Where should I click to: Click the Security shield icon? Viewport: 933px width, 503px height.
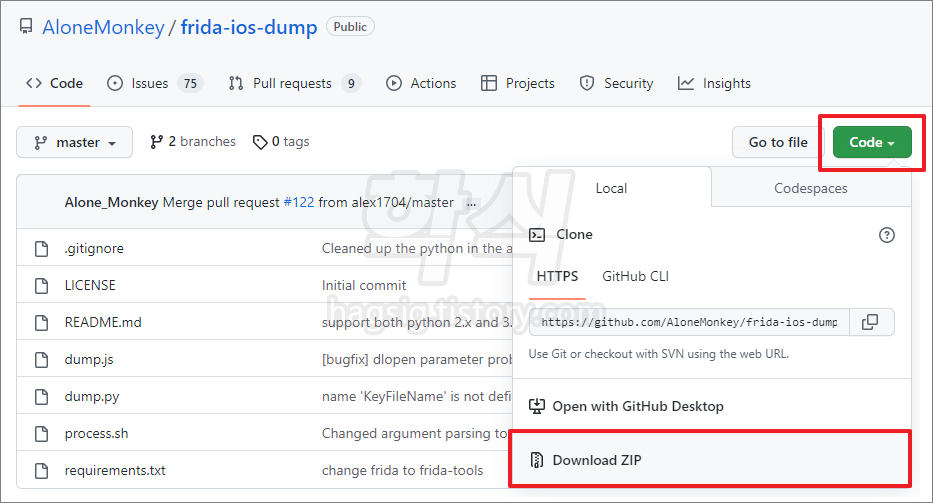point(587,83)
